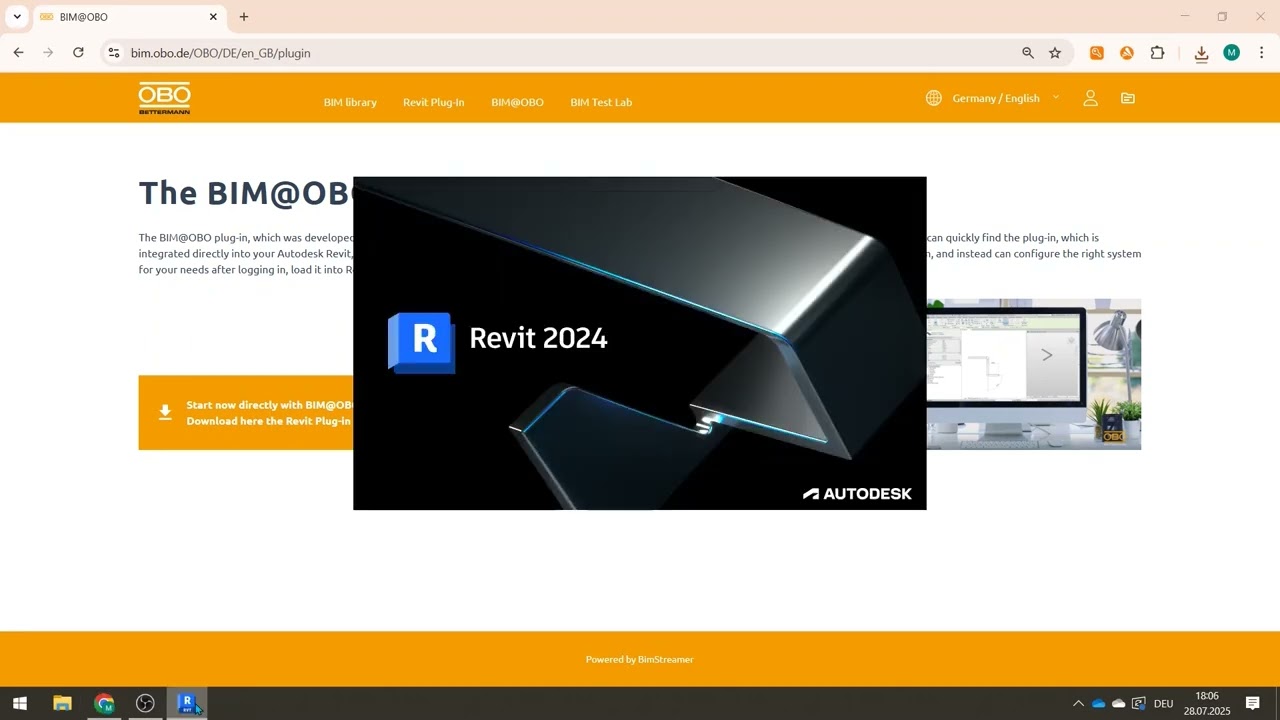
Task: Click the address bar URL field
Action: click(565, 53)
